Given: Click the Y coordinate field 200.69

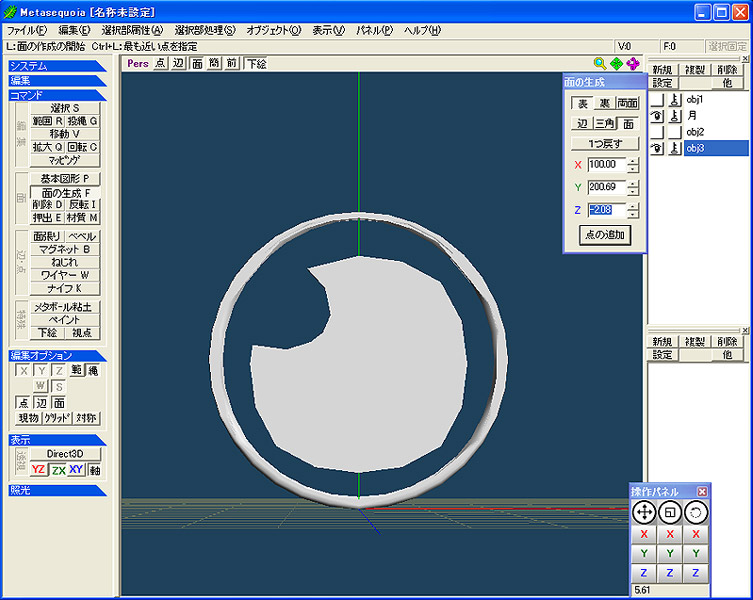Looking at the screenshot, I should tap(607, 187).
